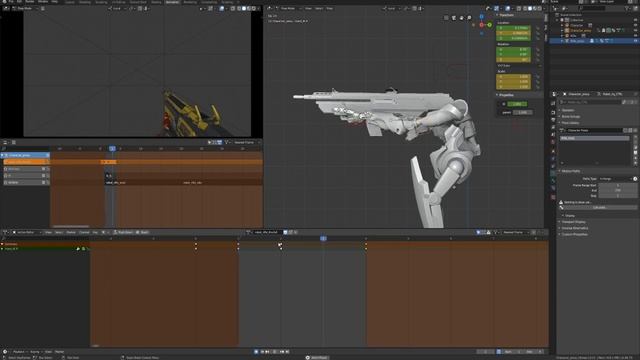Open right viewport editor type icon

pos(270,8)
